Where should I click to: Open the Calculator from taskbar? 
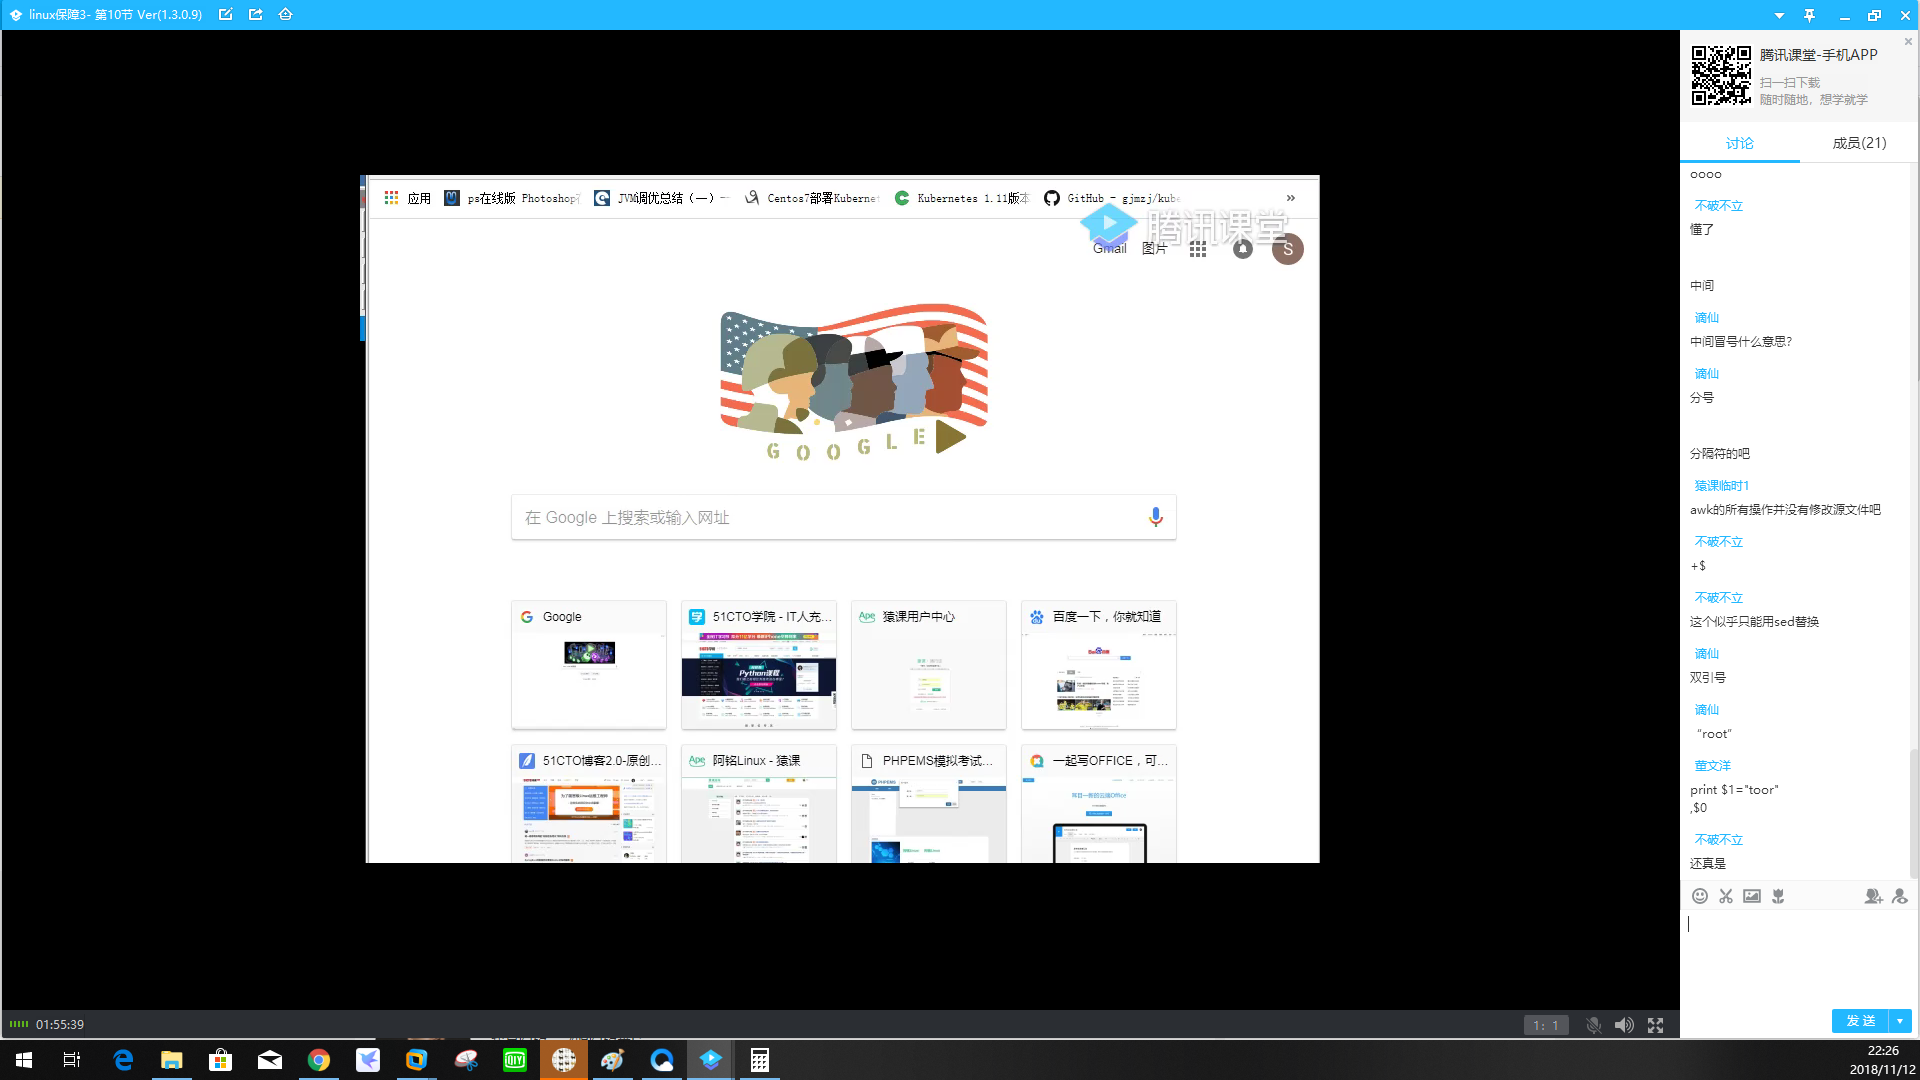(760, 1060)
